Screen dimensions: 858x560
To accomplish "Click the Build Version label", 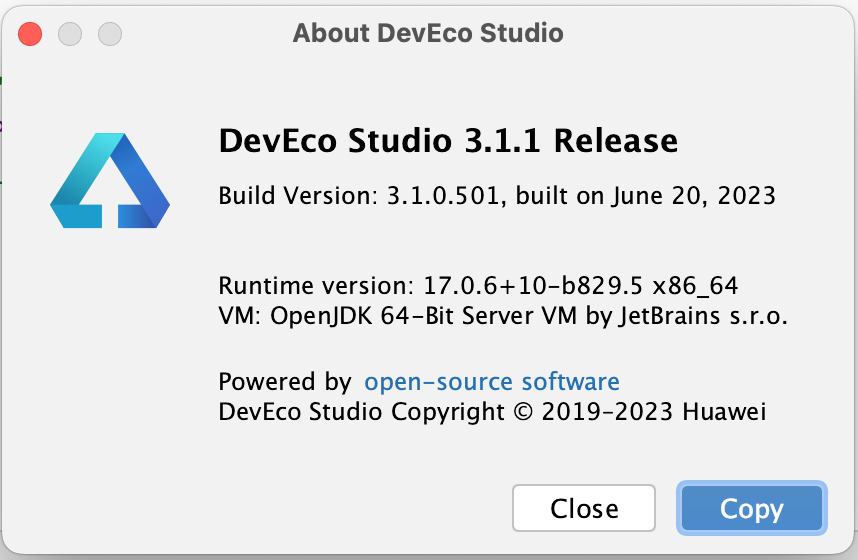I will point(298,195).
